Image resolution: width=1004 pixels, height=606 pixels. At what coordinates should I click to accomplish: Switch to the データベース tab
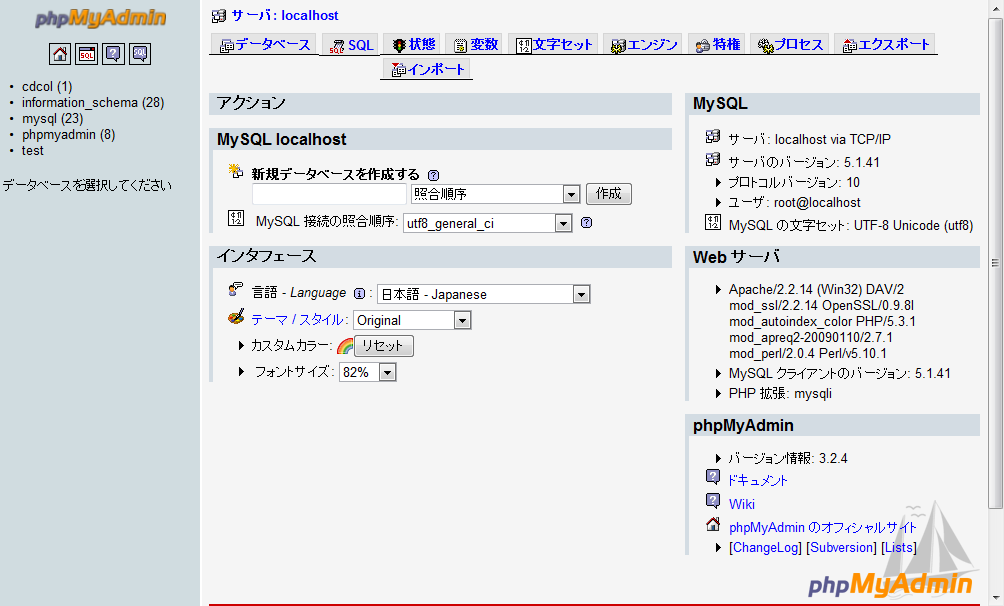pos(265,45)
